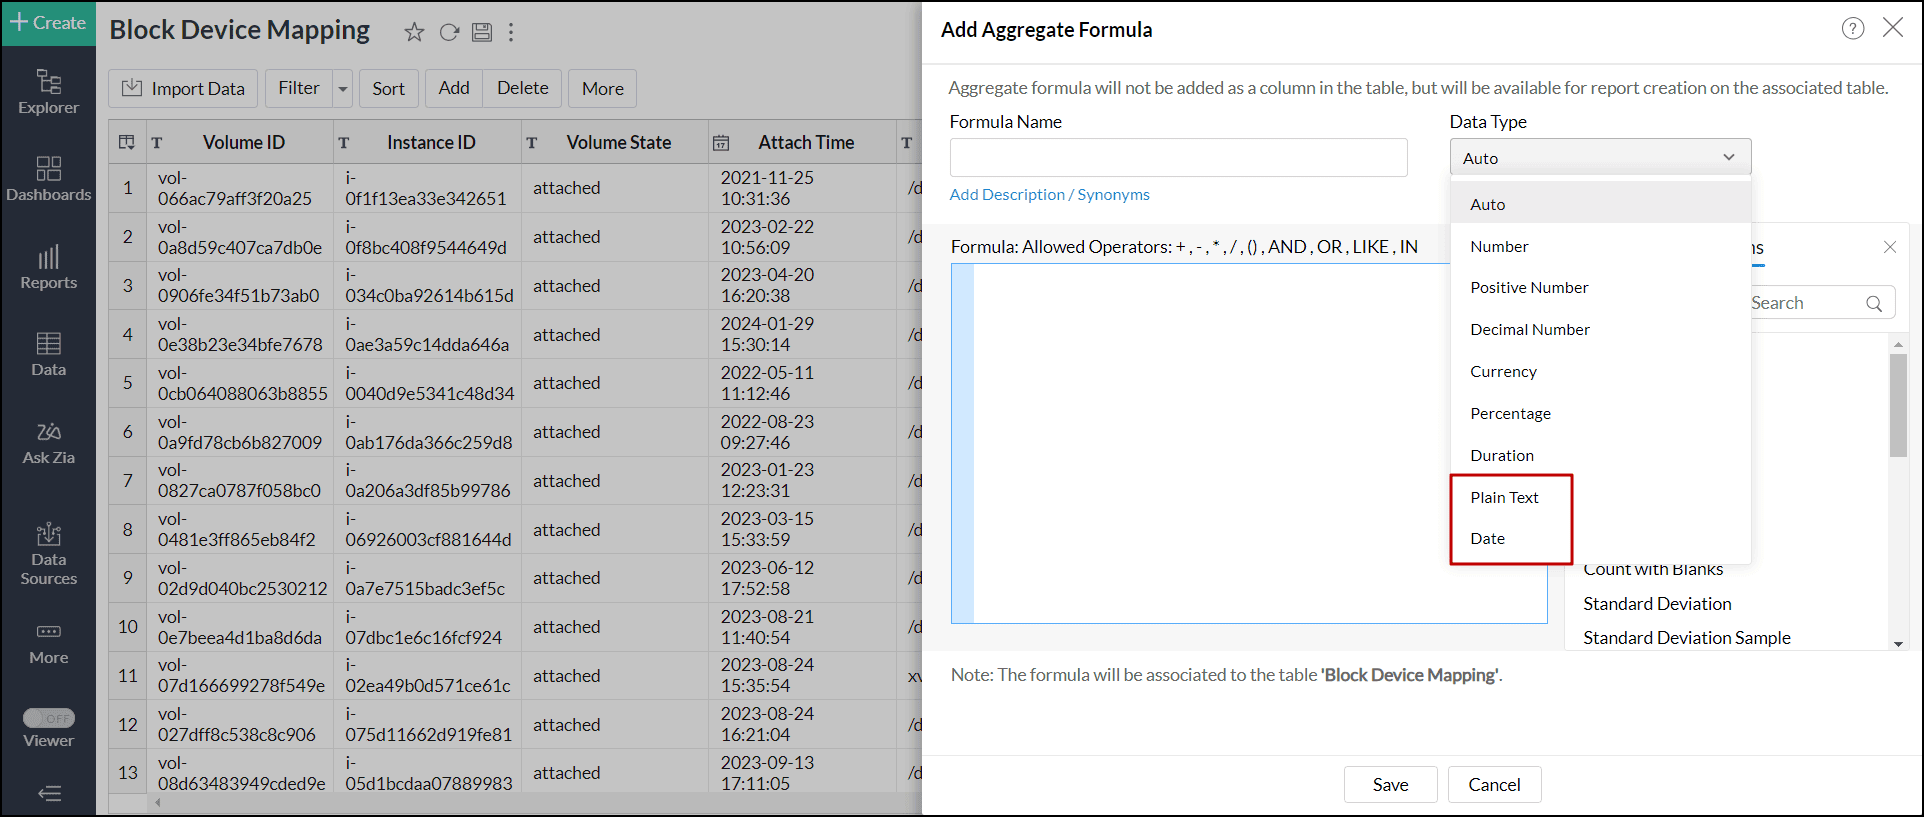Image resolution: width=1924 pixels, height=817 pixels.
Task: Click the Formula Name text field
Action: tap(1178, 158)
